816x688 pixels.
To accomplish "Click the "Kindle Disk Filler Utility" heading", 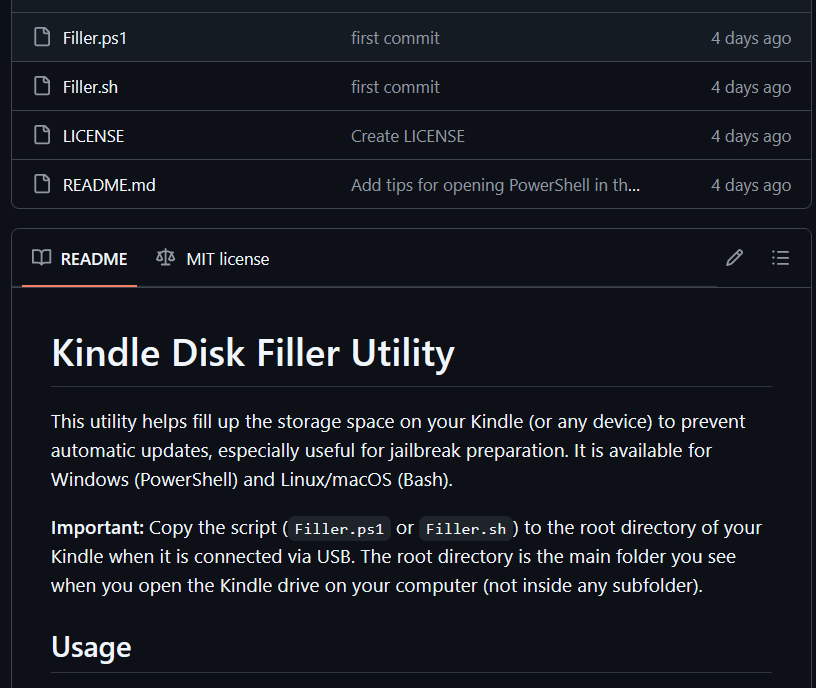I will (253, 353).
